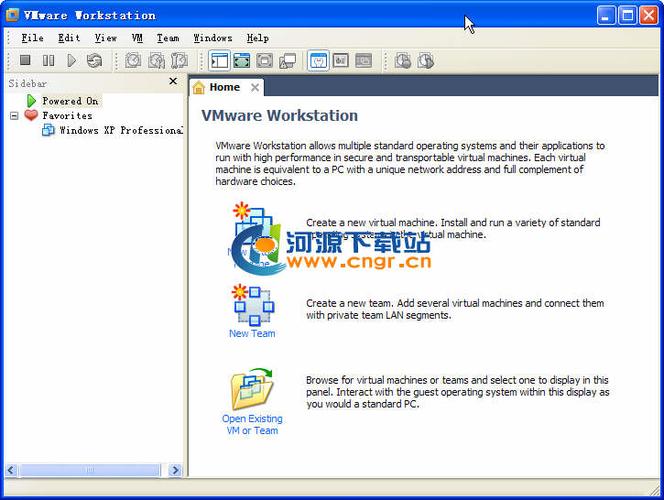Click the sidebar scroll right arrow
The image size is (664, 500).
click(174, 470)
